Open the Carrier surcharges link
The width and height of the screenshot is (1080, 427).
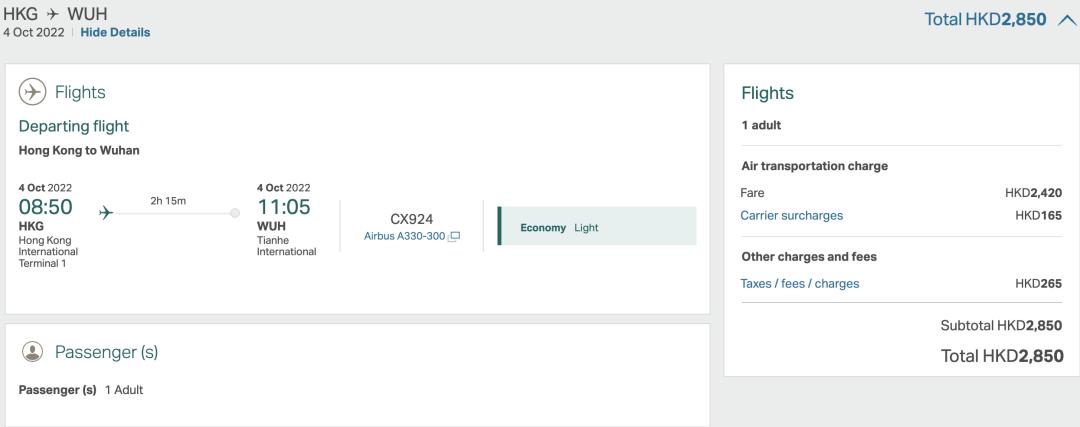click(x=791, y=215)
